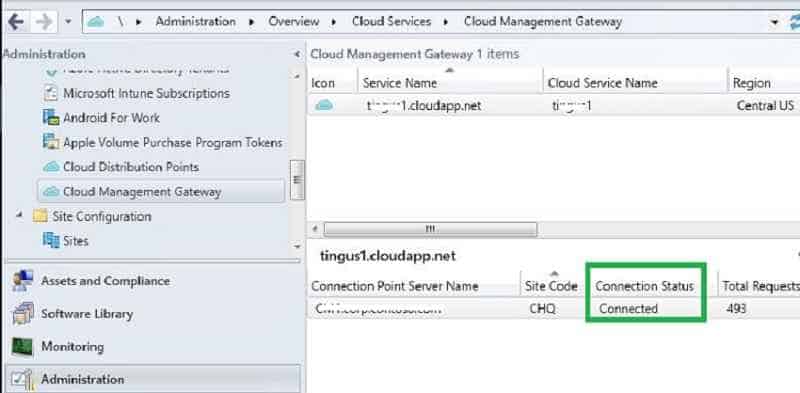
Task: Click the Android For Work icon
Action: pos(51,118)
